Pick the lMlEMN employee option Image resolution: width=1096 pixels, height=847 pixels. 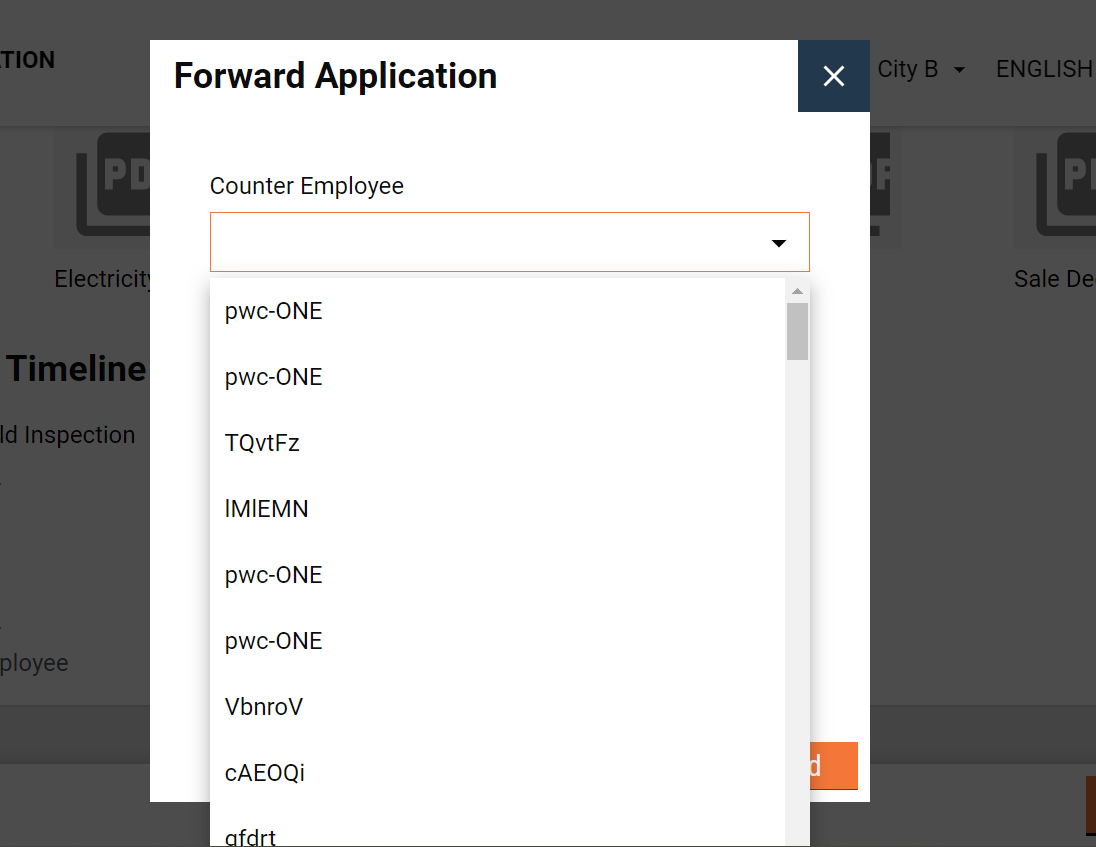tap(266, 509)
